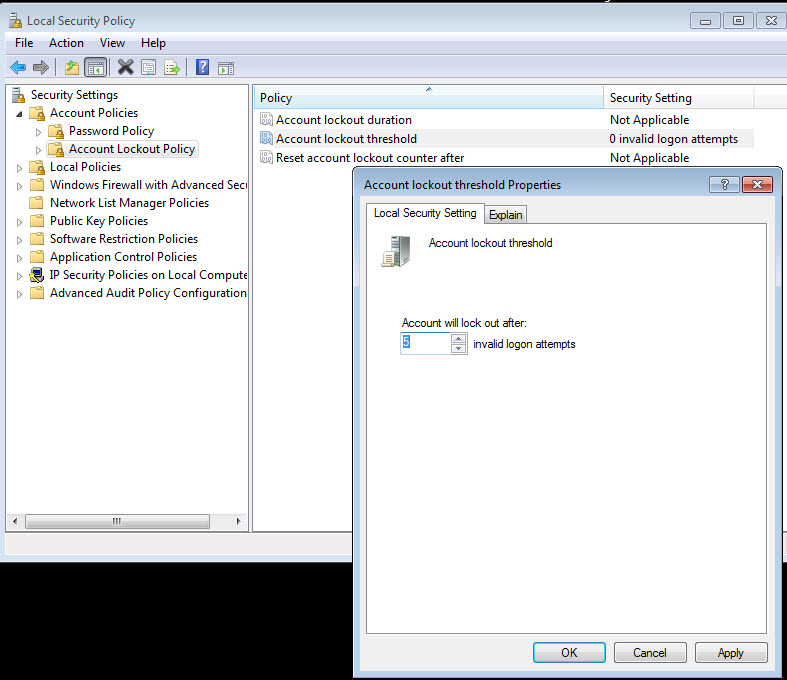The width and height of the screenshot is (787, 680).
Task: Toggle the Show/Hide Console Tree button
Action: coord(96,67)
